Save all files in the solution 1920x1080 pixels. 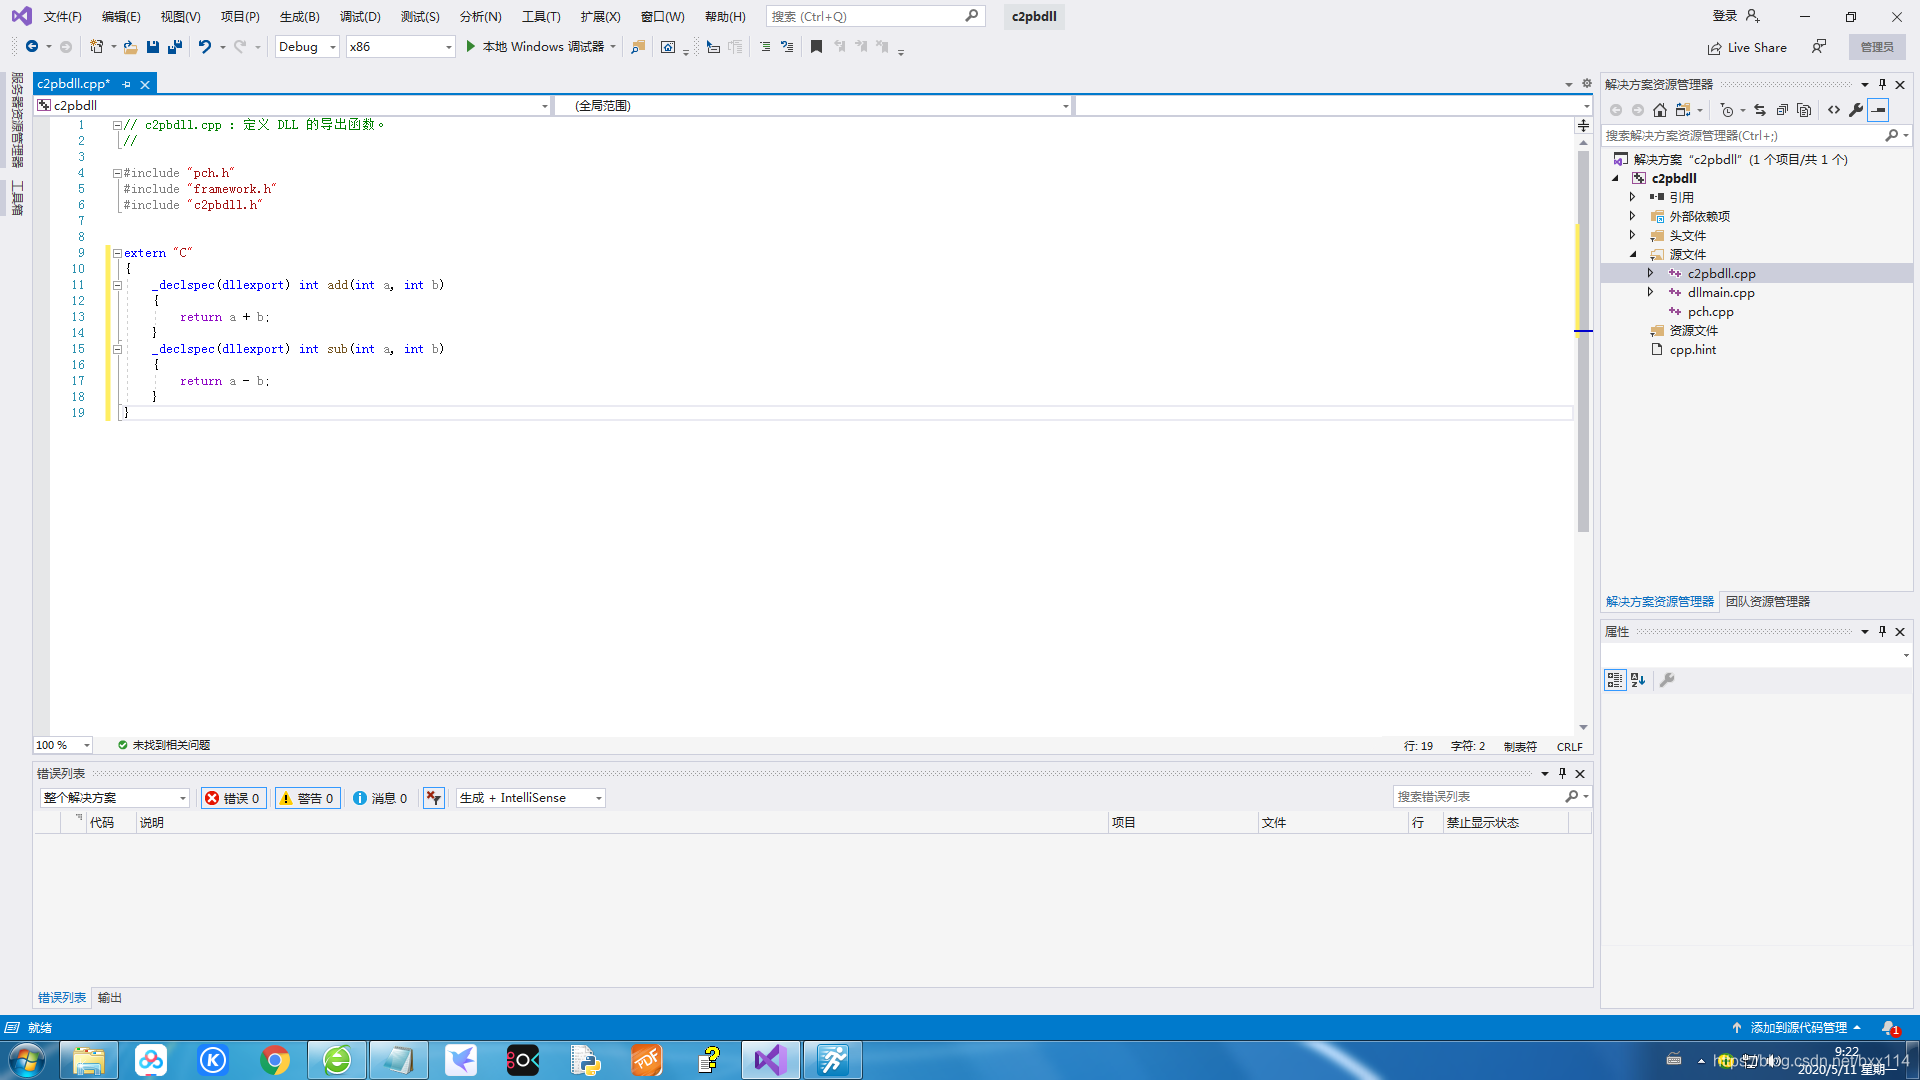[174, 46]
